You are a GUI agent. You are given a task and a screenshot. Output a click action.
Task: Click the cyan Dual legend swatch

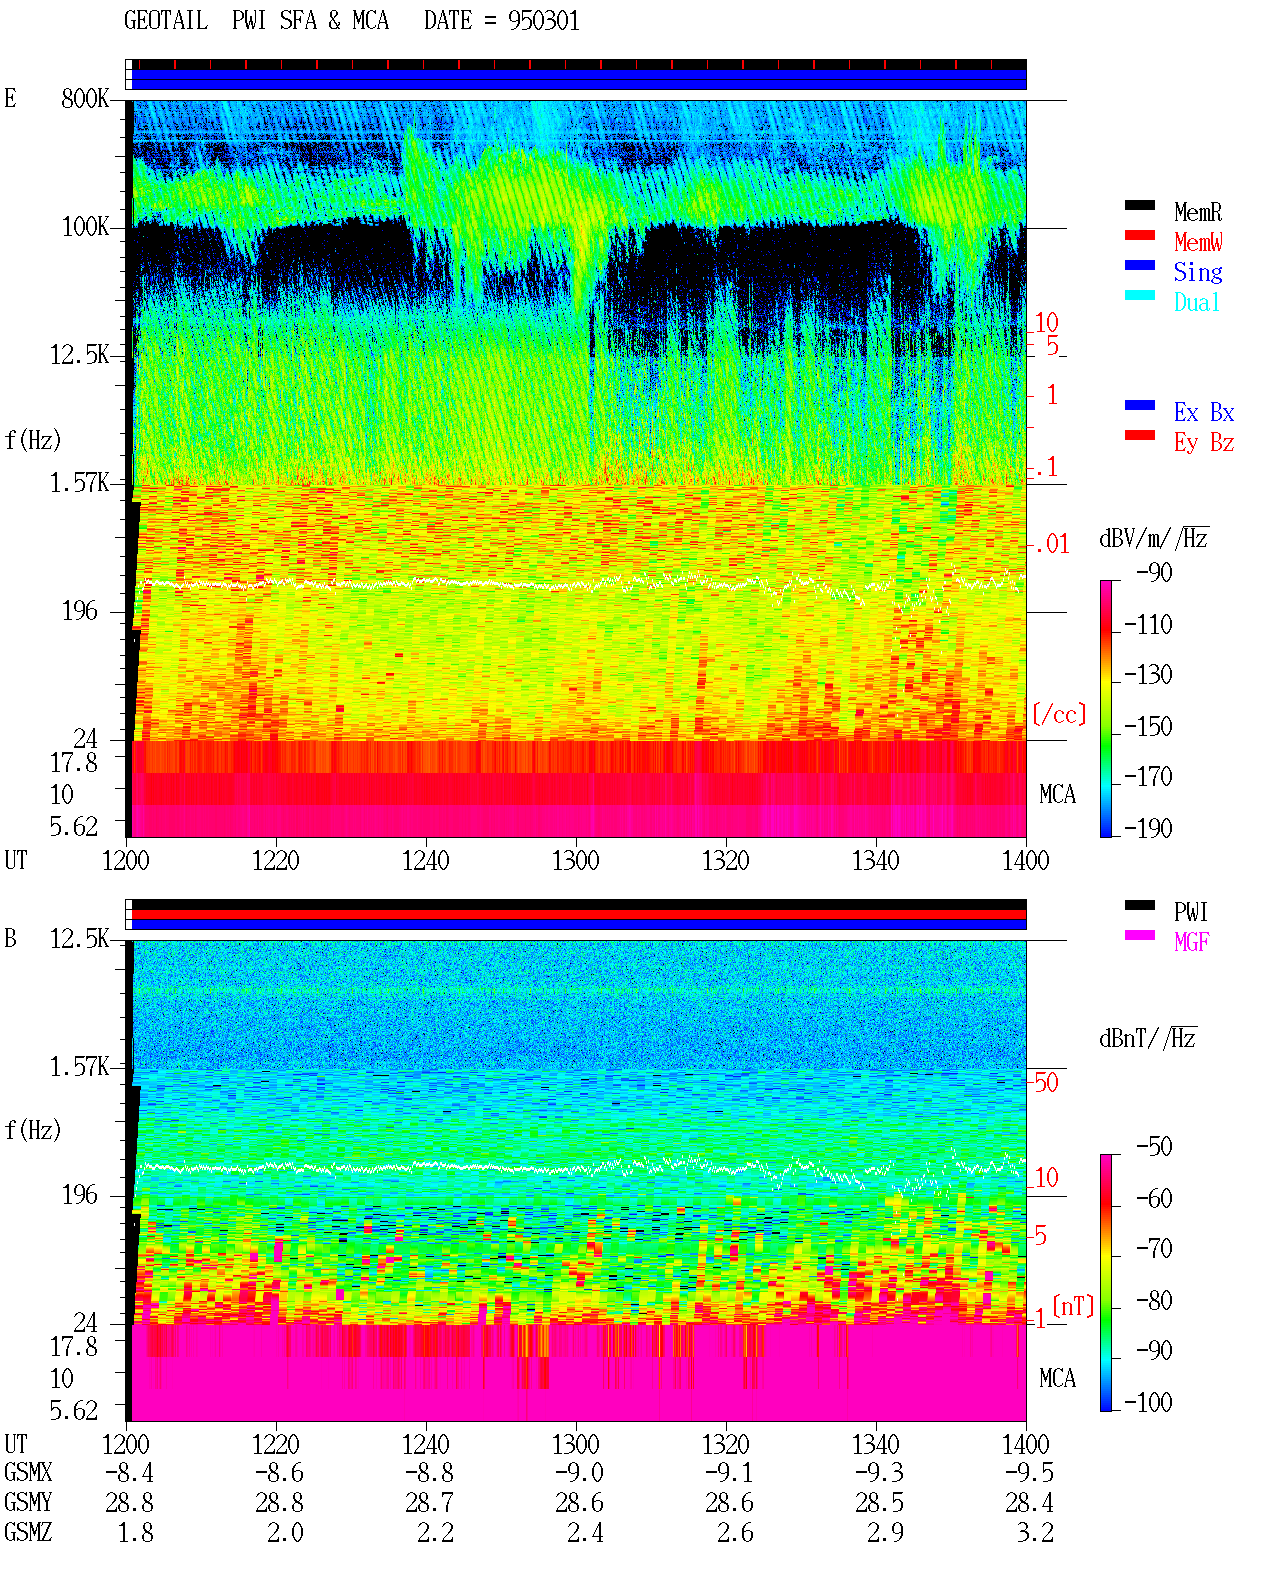[1140, 296]
